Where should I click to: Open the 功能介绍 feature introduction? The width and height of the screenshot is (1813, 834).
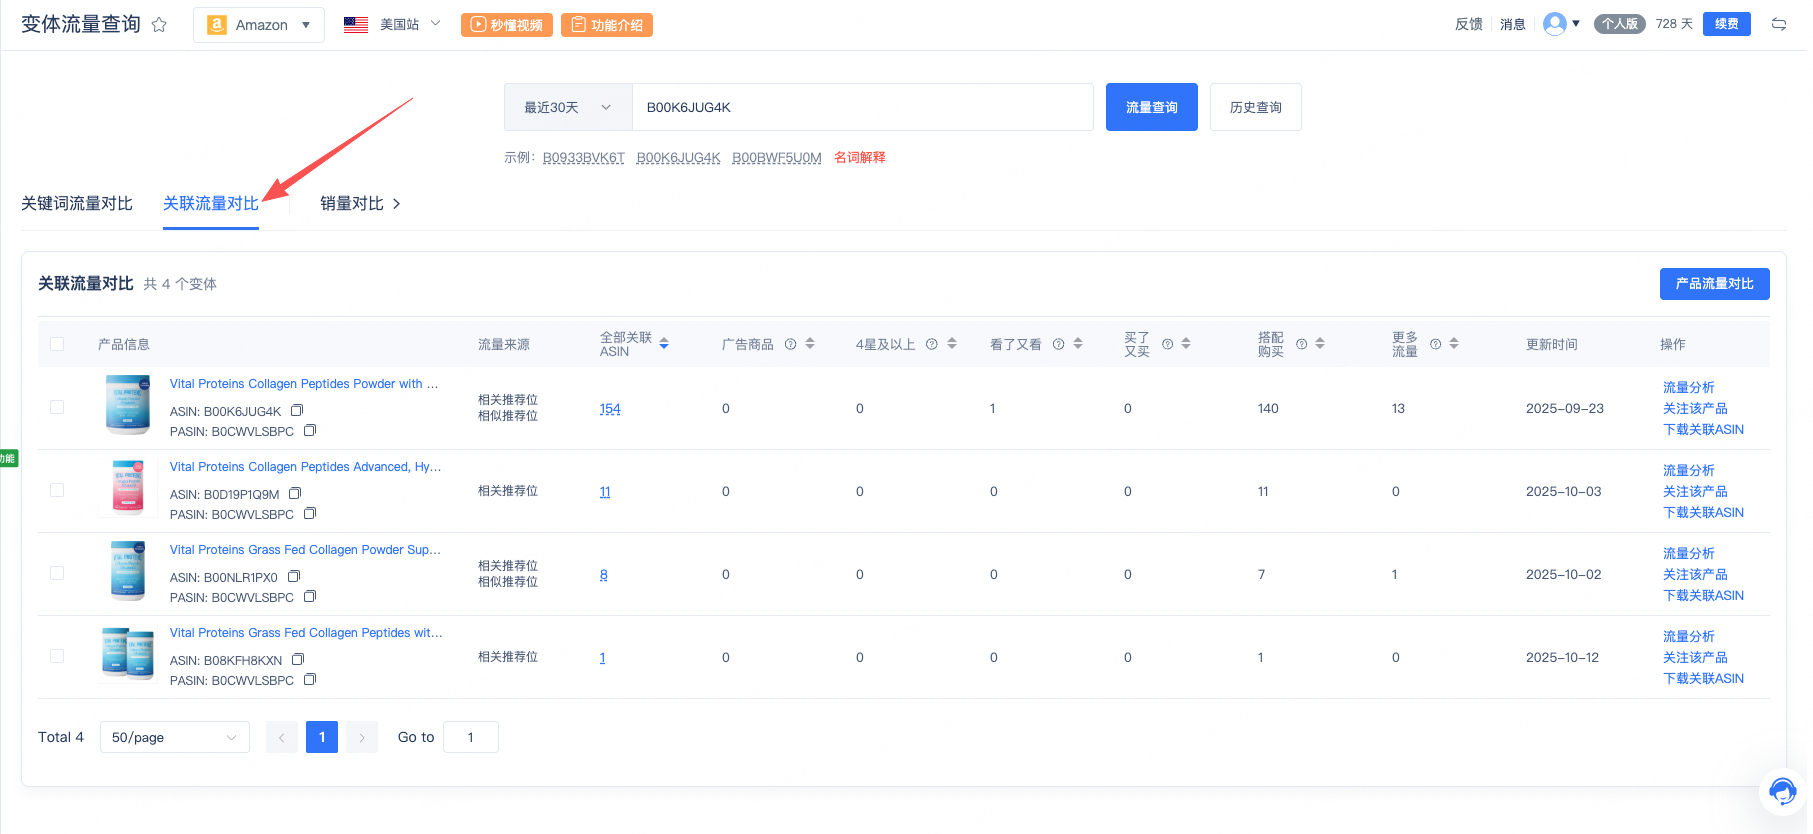(607, 25)
